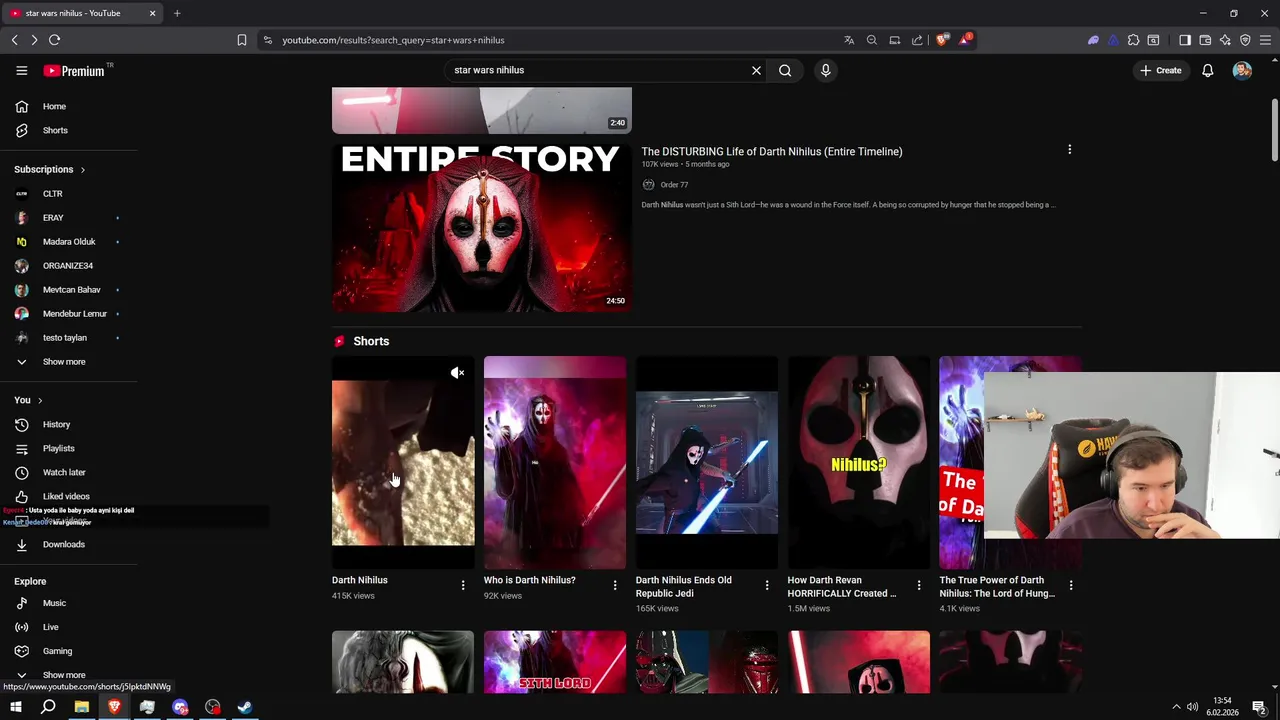Run search with the magnifier button

(x=785, y=70)
